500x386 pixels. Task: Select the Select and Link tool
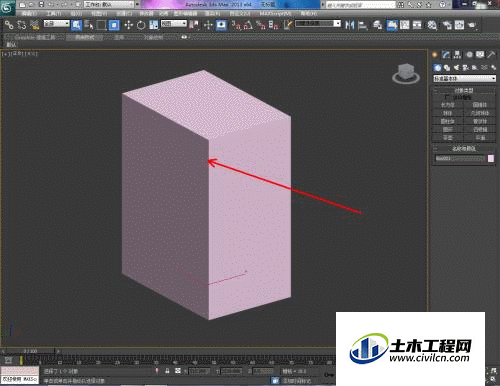[8, 25]
